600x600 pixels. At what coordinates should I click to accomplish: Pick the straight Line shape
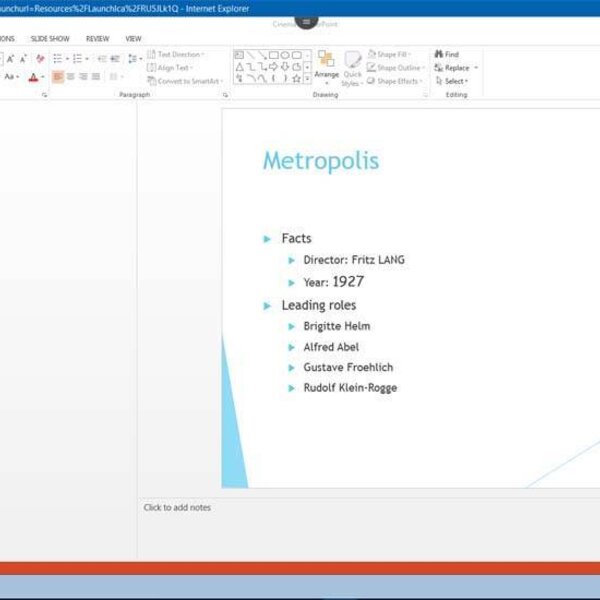pos(251,55)
